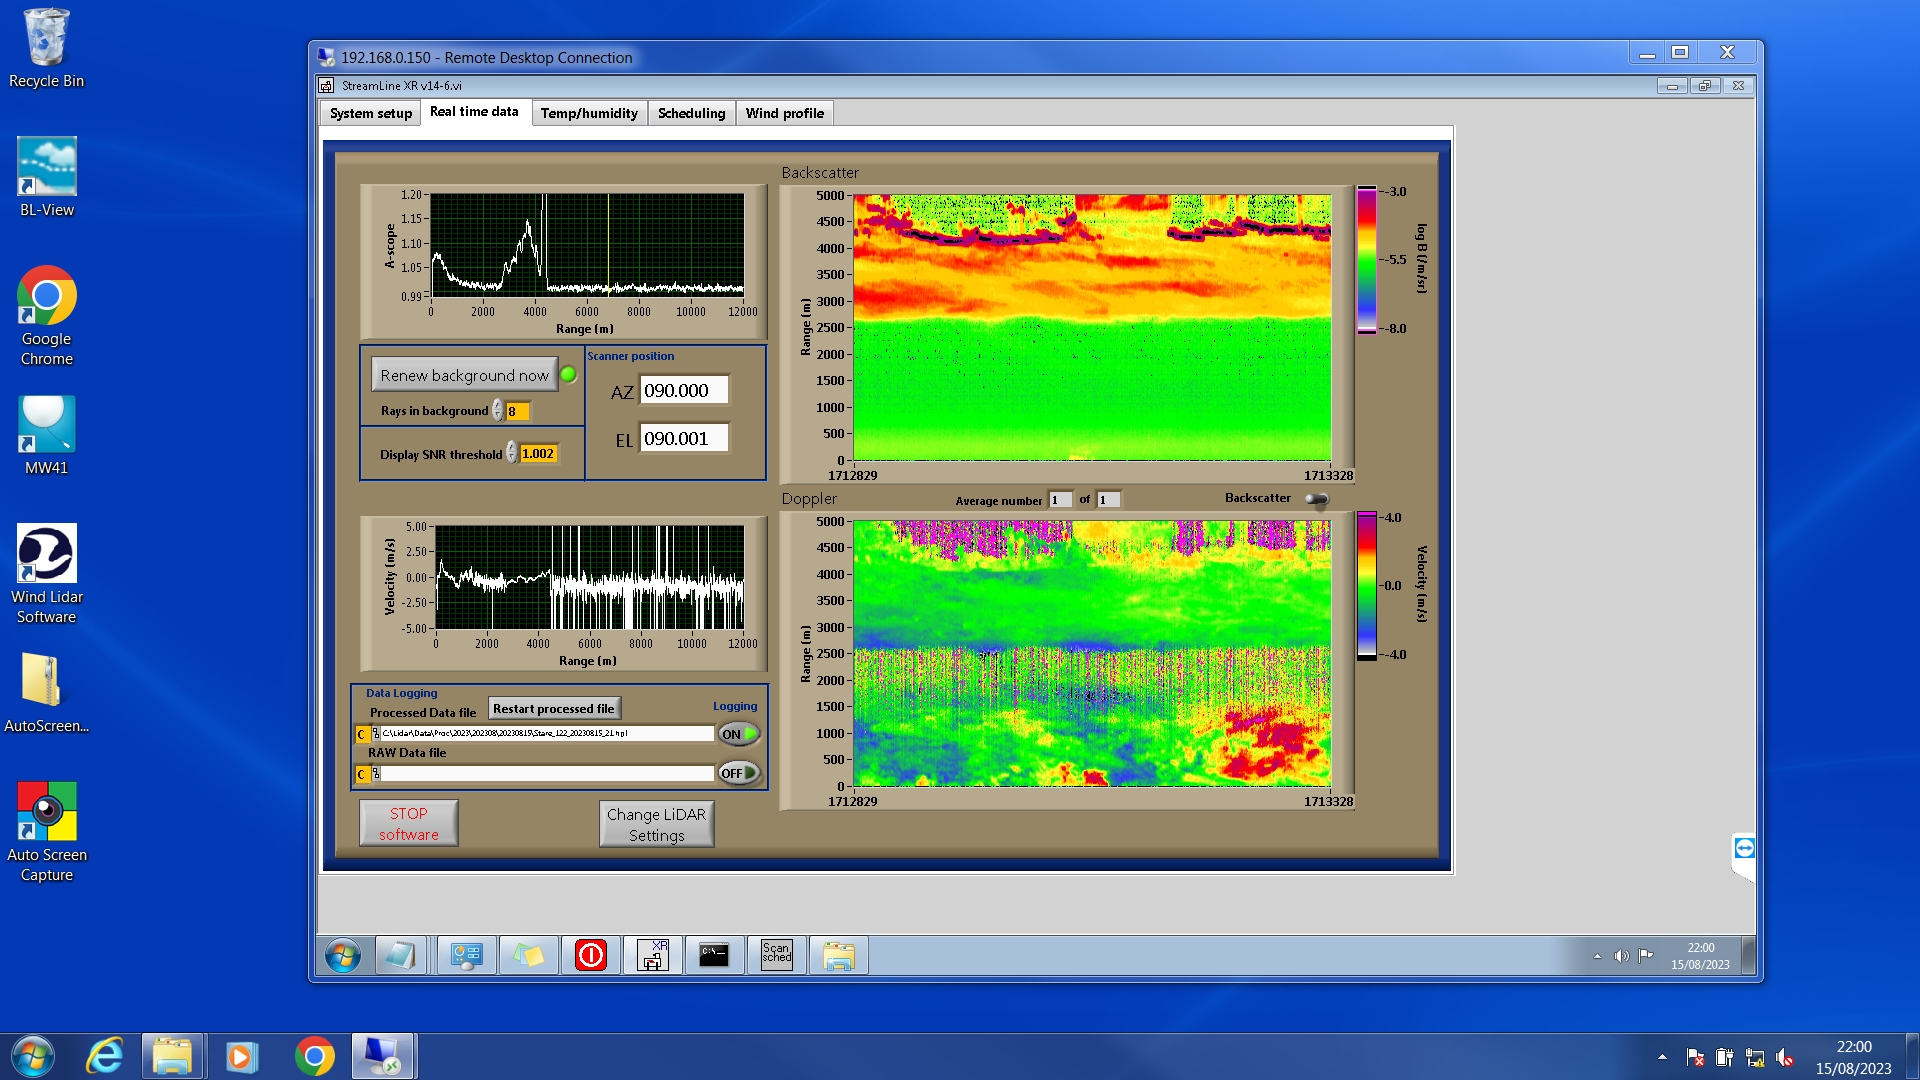The height and width of the screenshot is (1080, 1920).
Task: Click StreamLine XR icon in remote taskbar
Action: [653, 955]
